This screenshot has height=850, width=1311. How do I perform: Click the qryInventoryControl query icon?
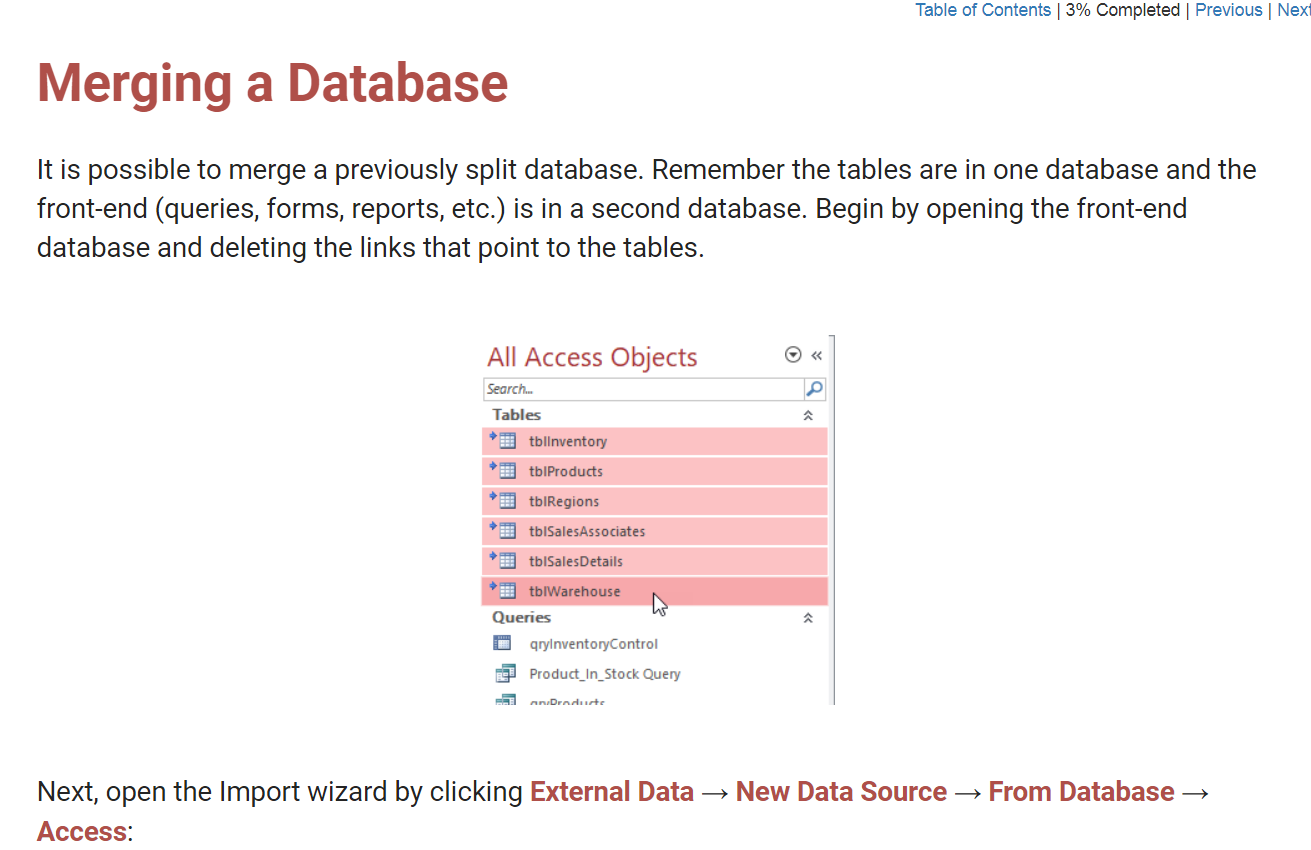tap(503, 643)
